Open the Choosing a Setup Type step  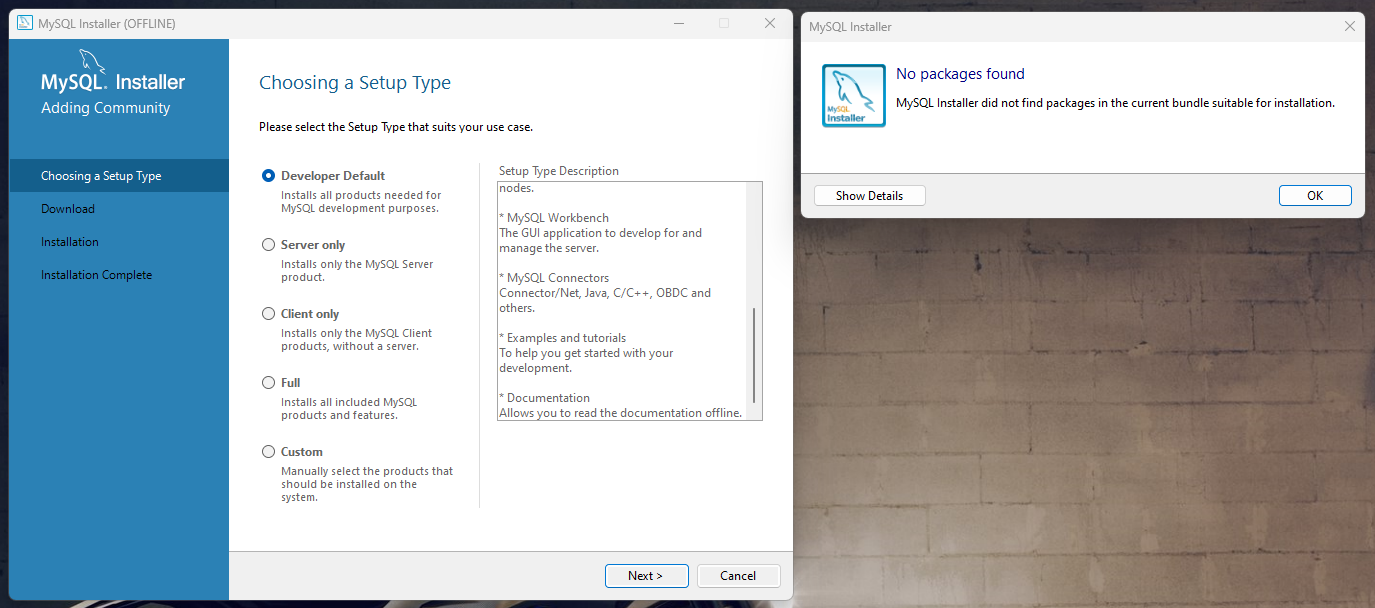coord(119,176)
